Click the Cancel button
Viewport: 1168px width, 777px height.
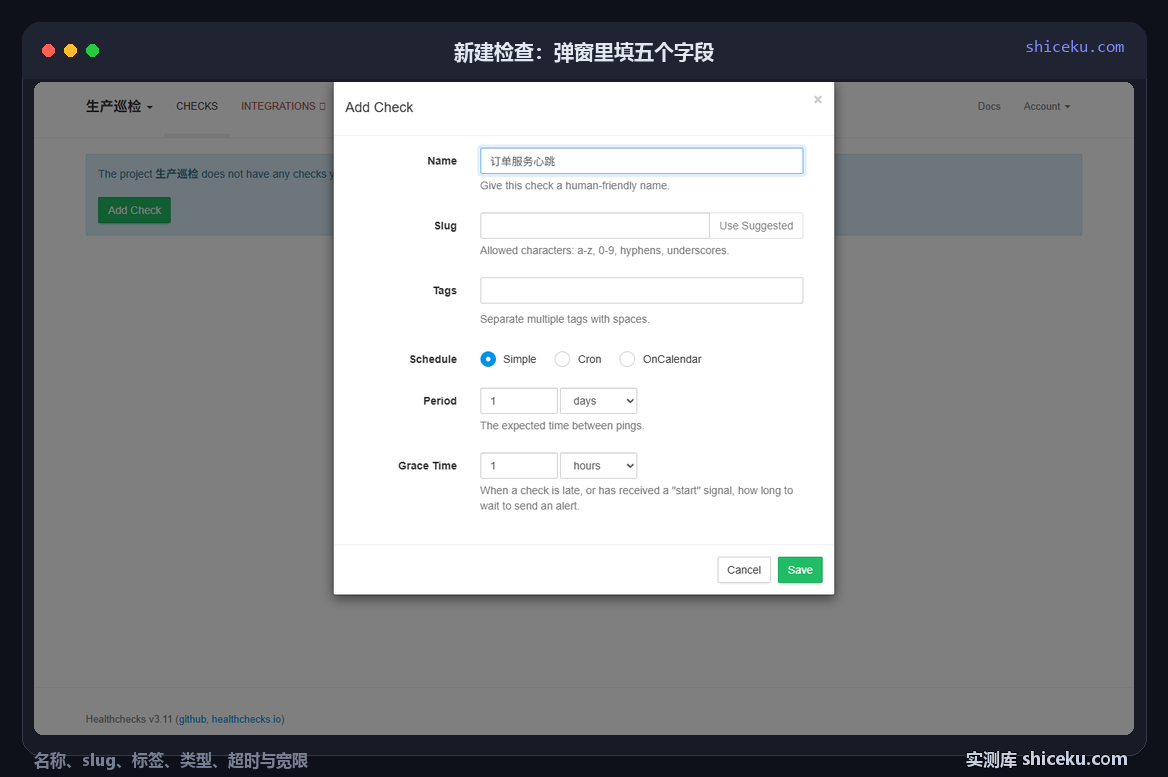click(x=743, y=570)
